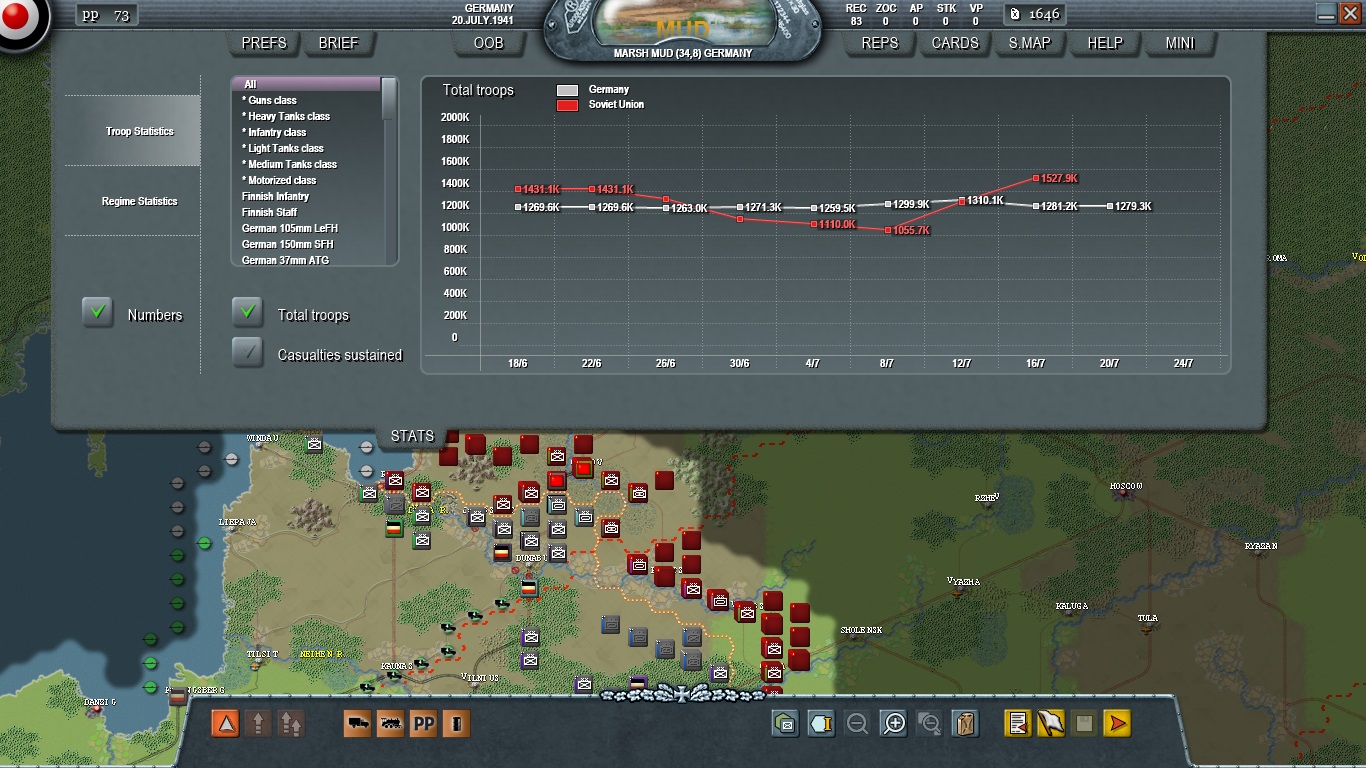The width and height of the screenshot is (1366, 768).
Task: Open the PREFS menu
Action: click(264, 43)
